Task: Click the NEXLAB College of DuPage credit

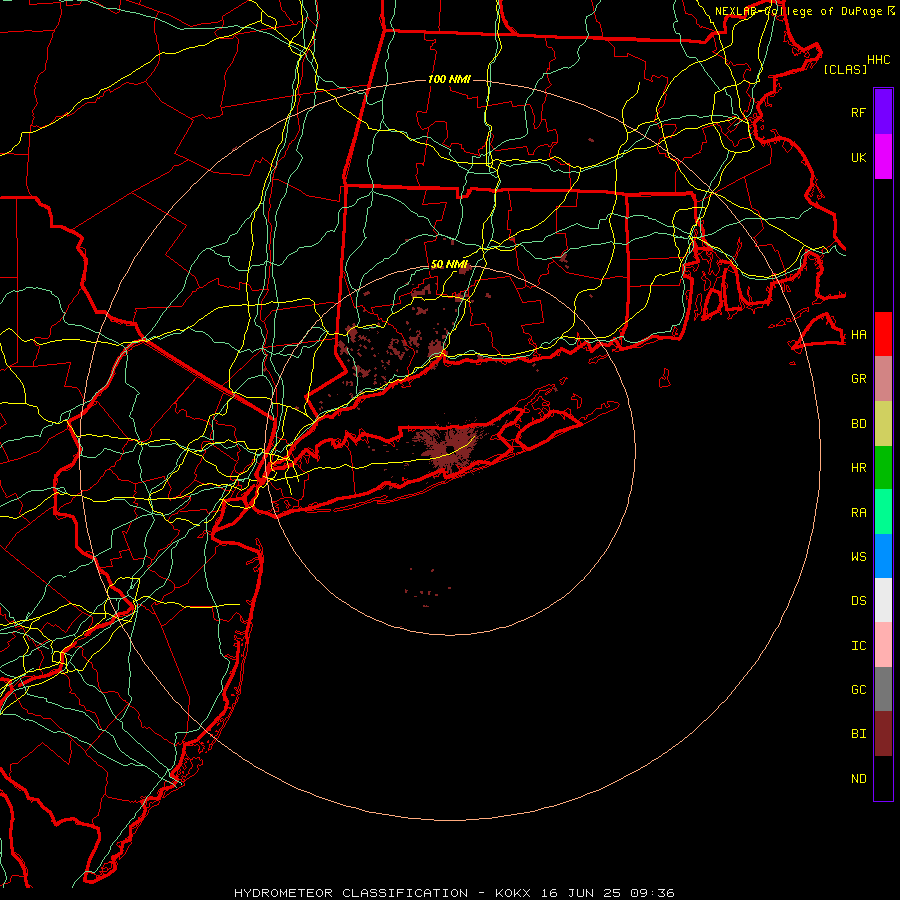Action: click(804, 11)
